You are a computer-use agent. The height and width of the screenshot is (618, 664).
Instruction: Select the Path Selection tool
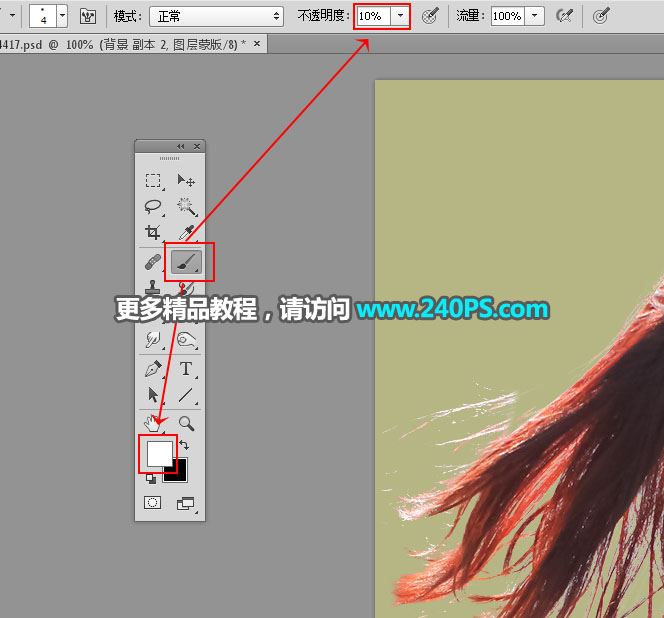tap(153, 395)
